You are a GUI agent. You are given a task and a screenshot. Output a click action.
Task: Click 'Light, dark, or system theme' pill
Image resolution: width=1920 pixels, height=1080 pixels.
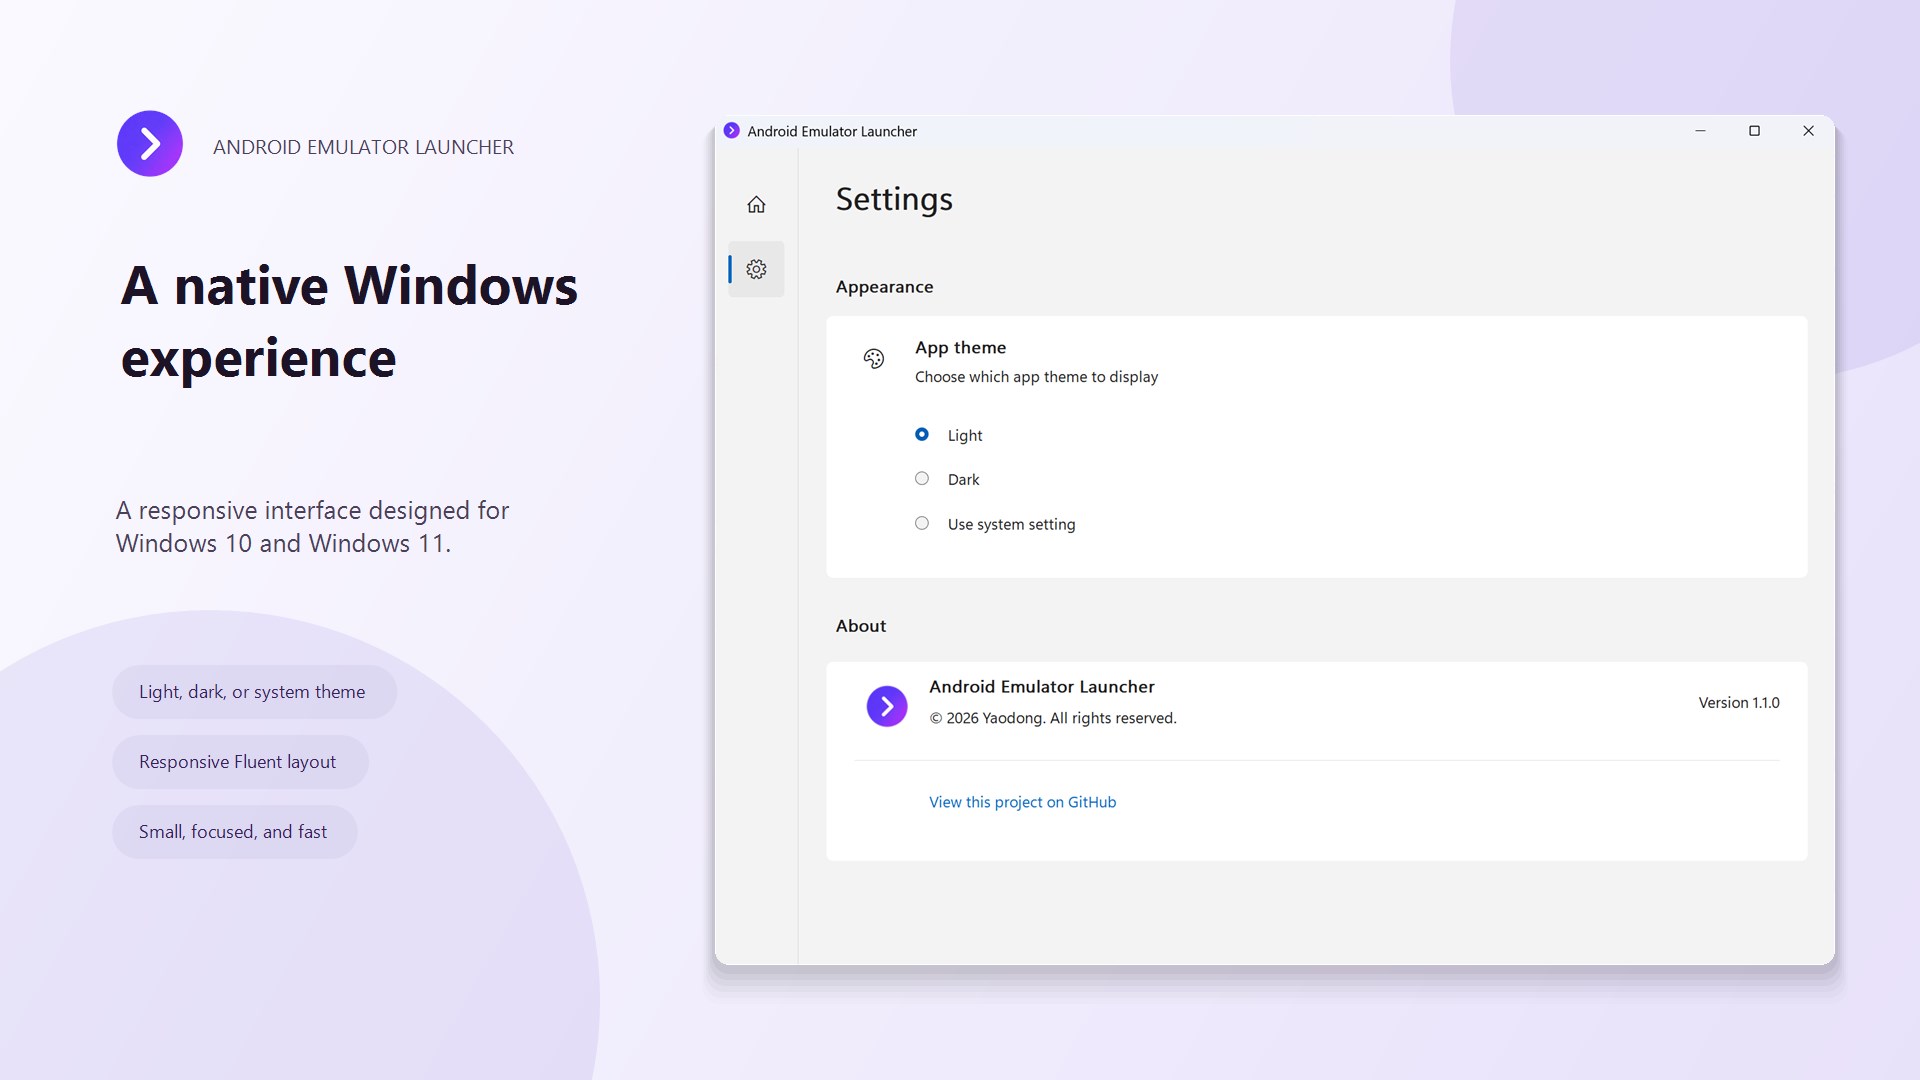[x=254, y=692]
